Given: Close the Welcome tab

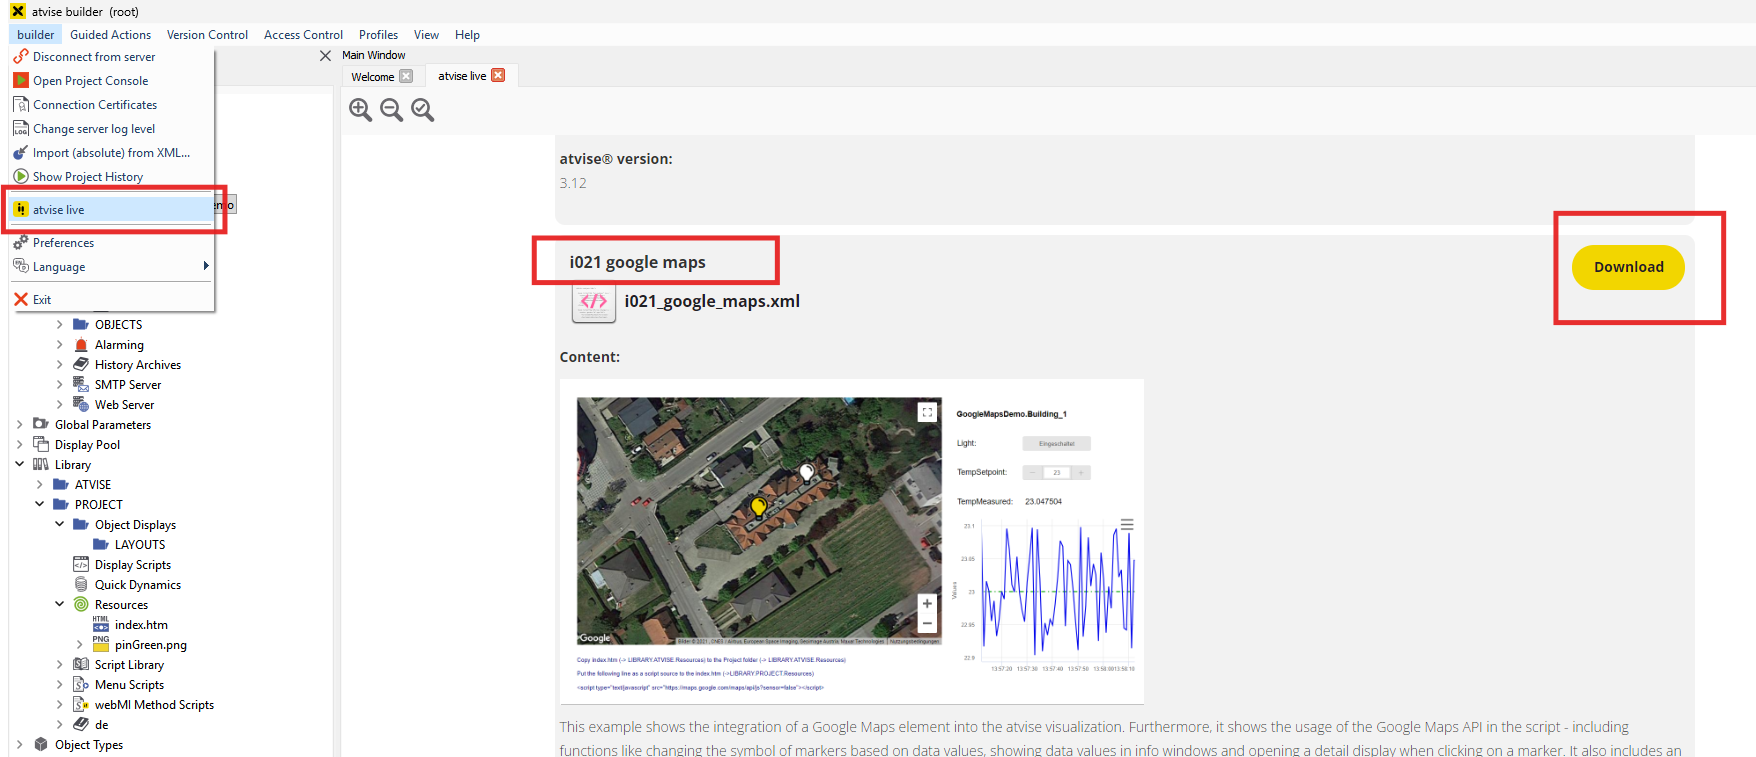Looking at the screenshot, I should pyautogui.click(x=406, y=76).
